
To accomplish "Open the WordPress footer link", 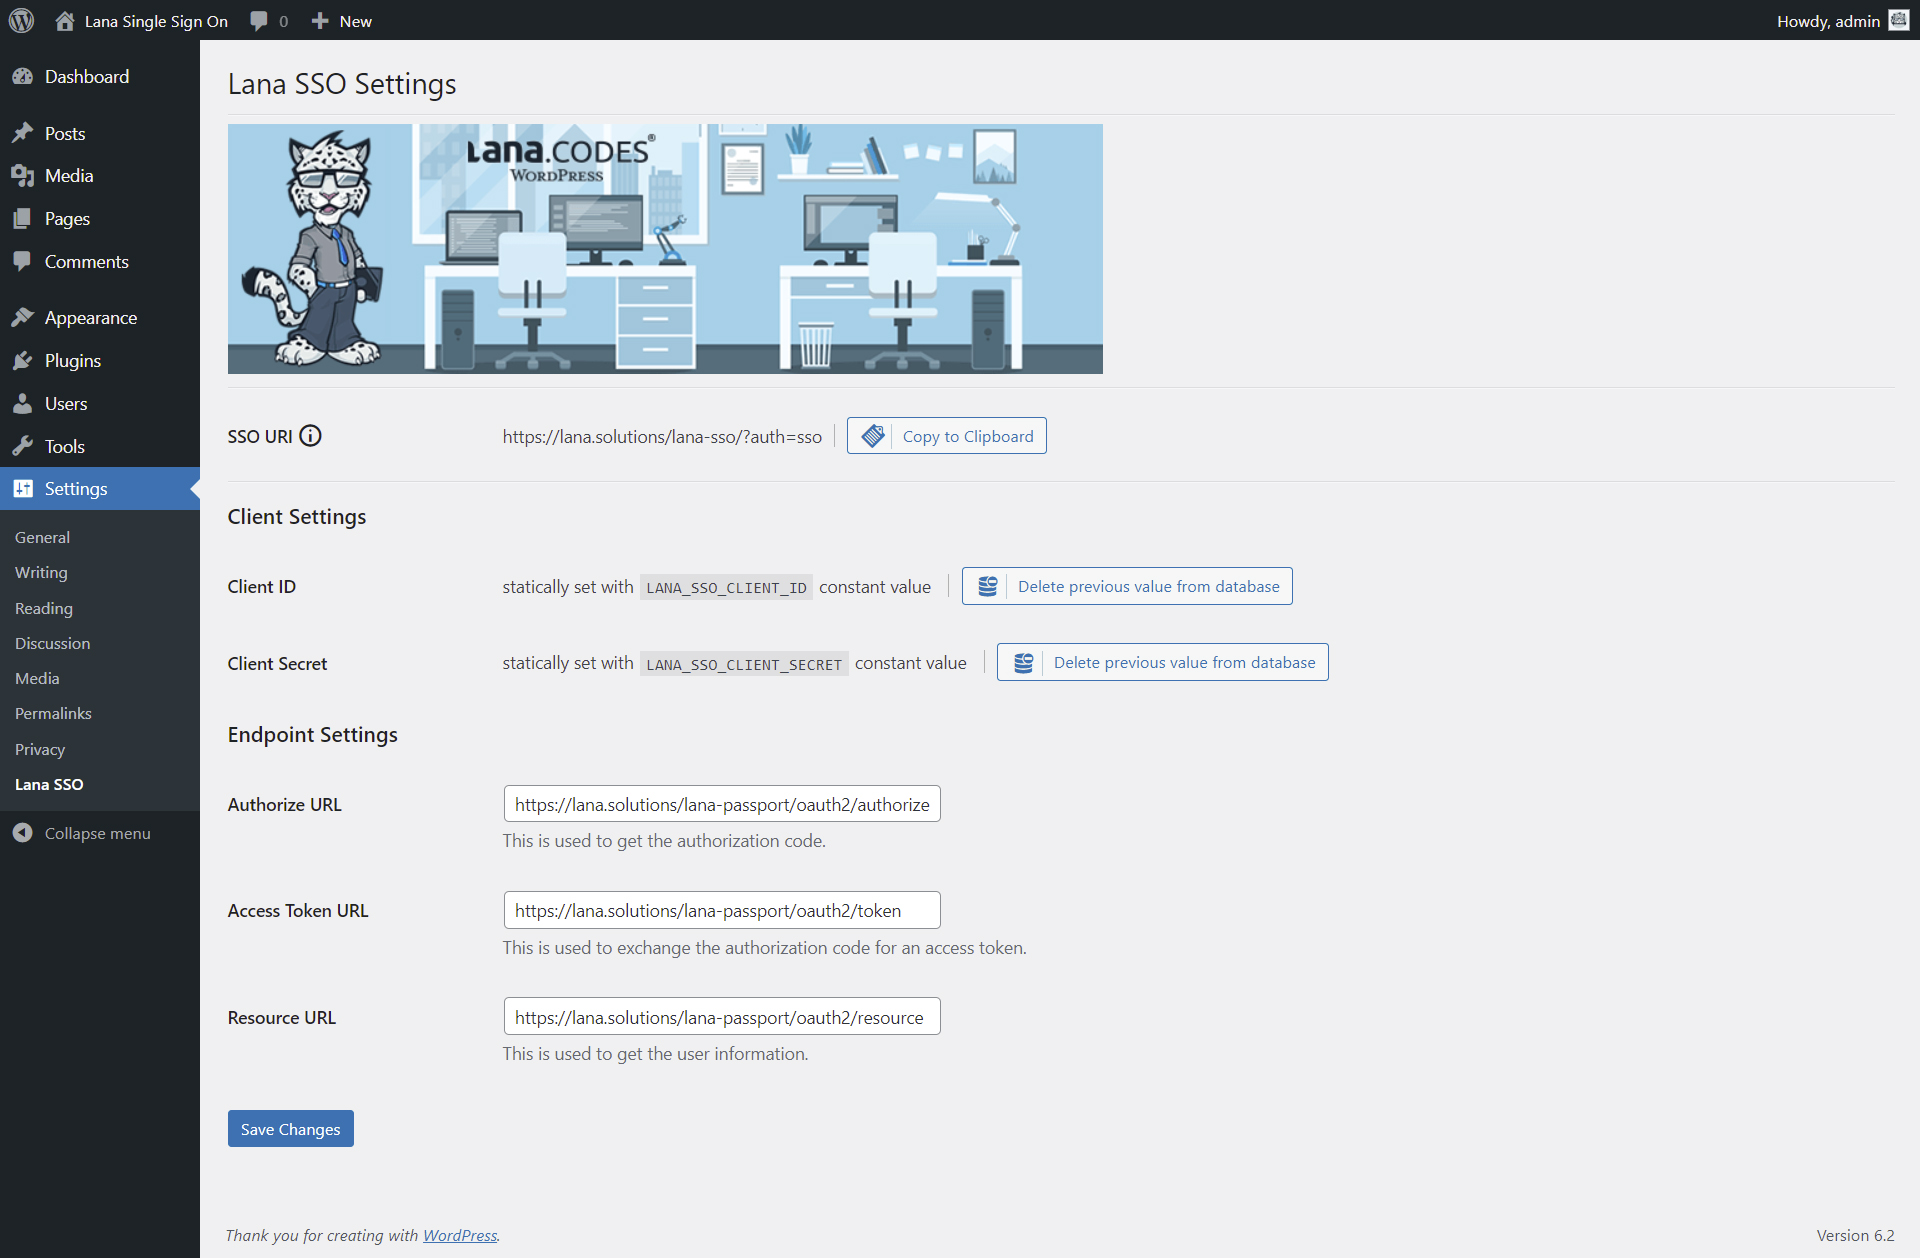I will (x=460, y=1235).
